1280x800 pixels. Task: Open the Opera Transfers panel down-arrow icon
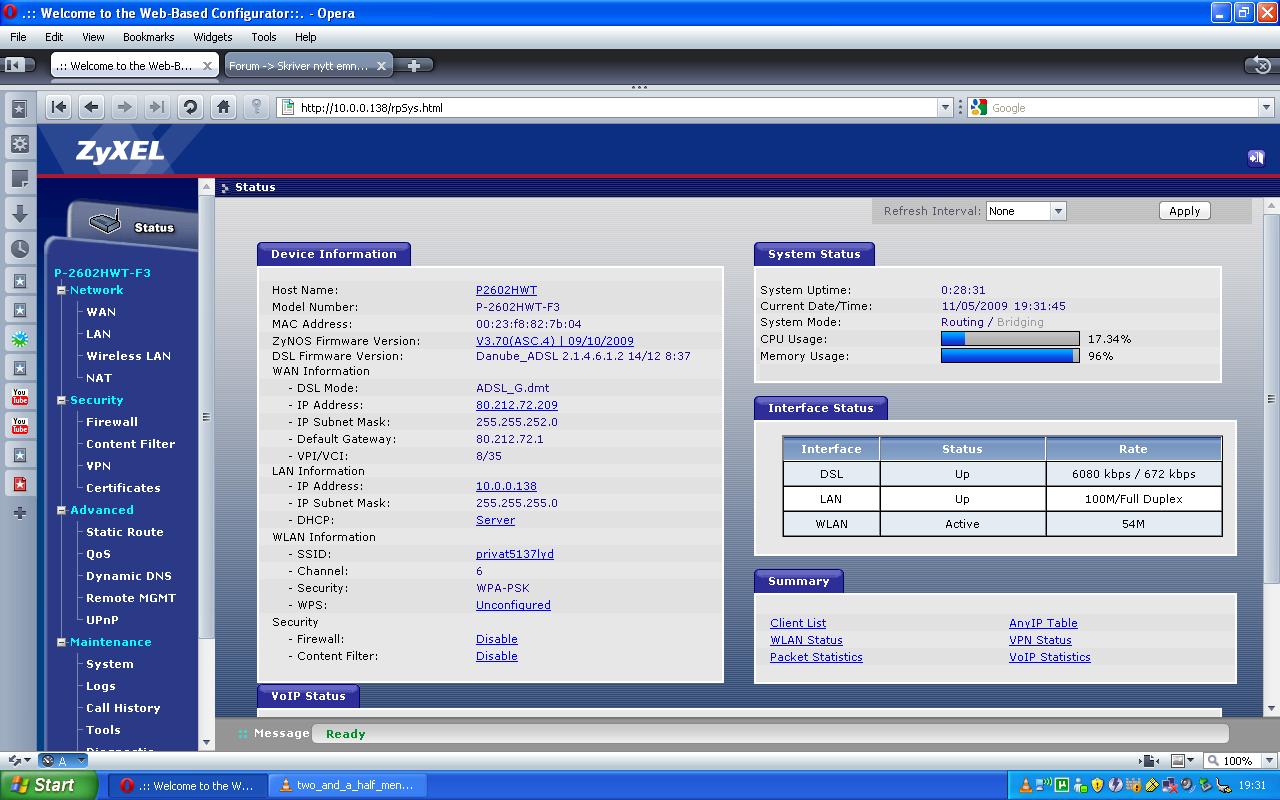tap(19, 214)
